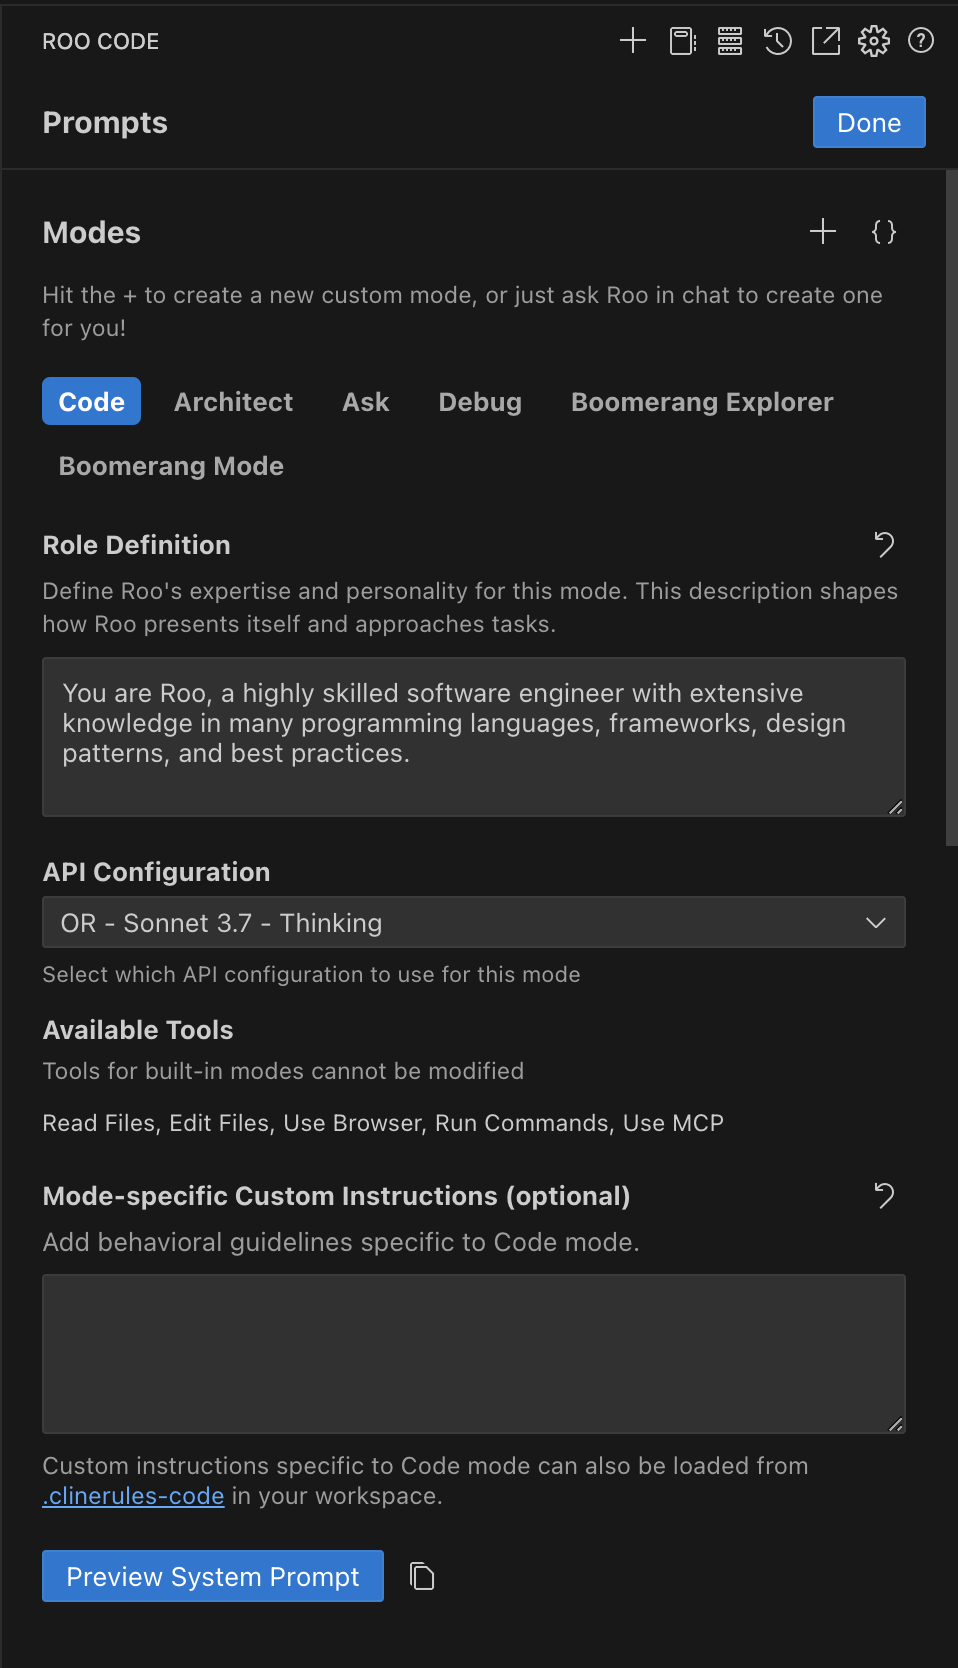Image resolution: width=958 pixels, height=1668 pixels.
Task: Open task history clock icon
Action: [x=778, y=41]
